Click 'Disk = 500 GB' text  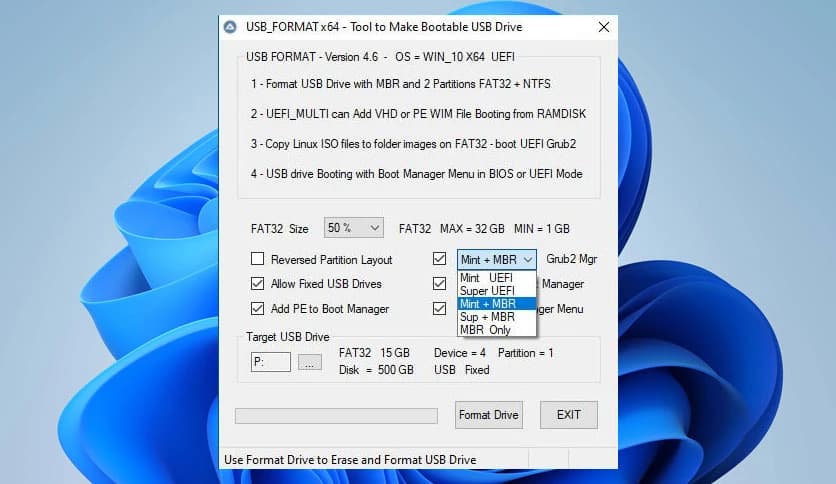coord(376,370)
